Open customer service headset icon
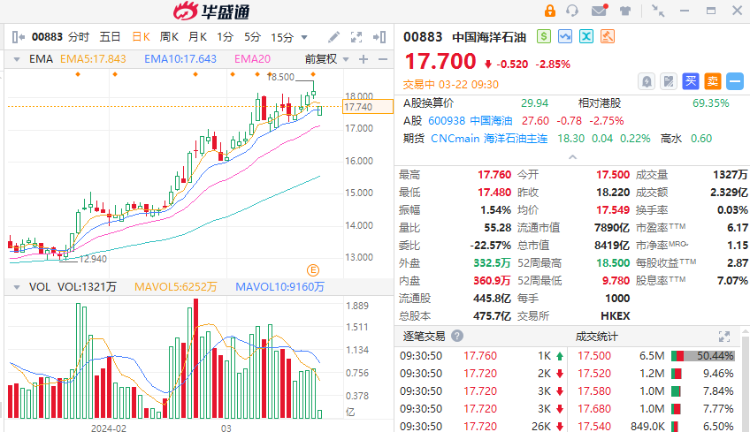This screenshot has height=432, width=750. click(572, 11)
